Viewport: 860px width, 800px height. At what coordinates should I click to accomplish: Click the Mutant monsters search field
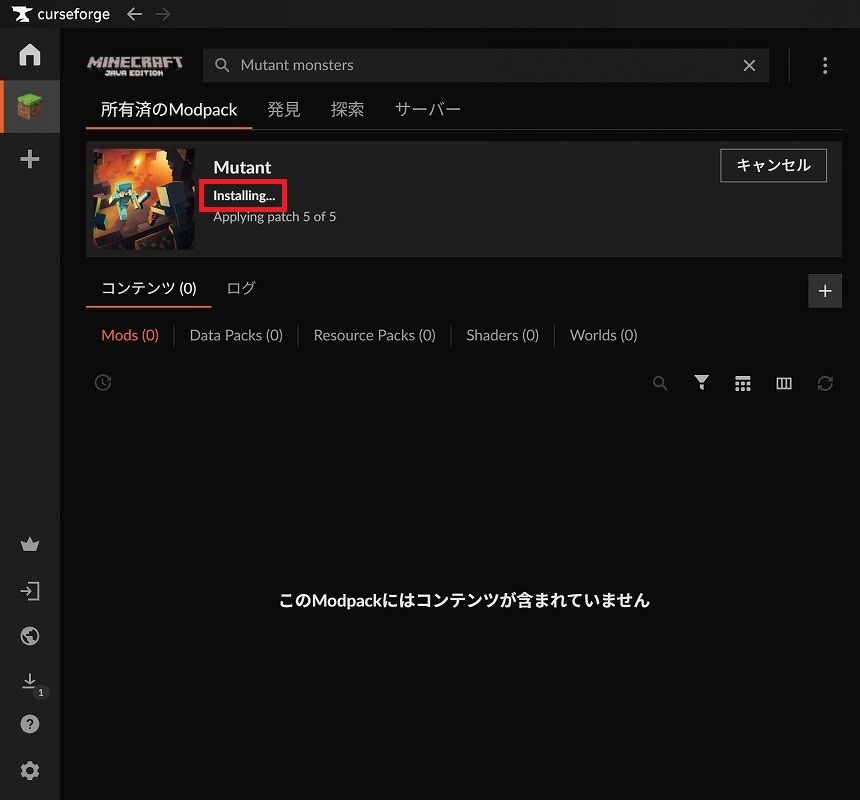480,65
